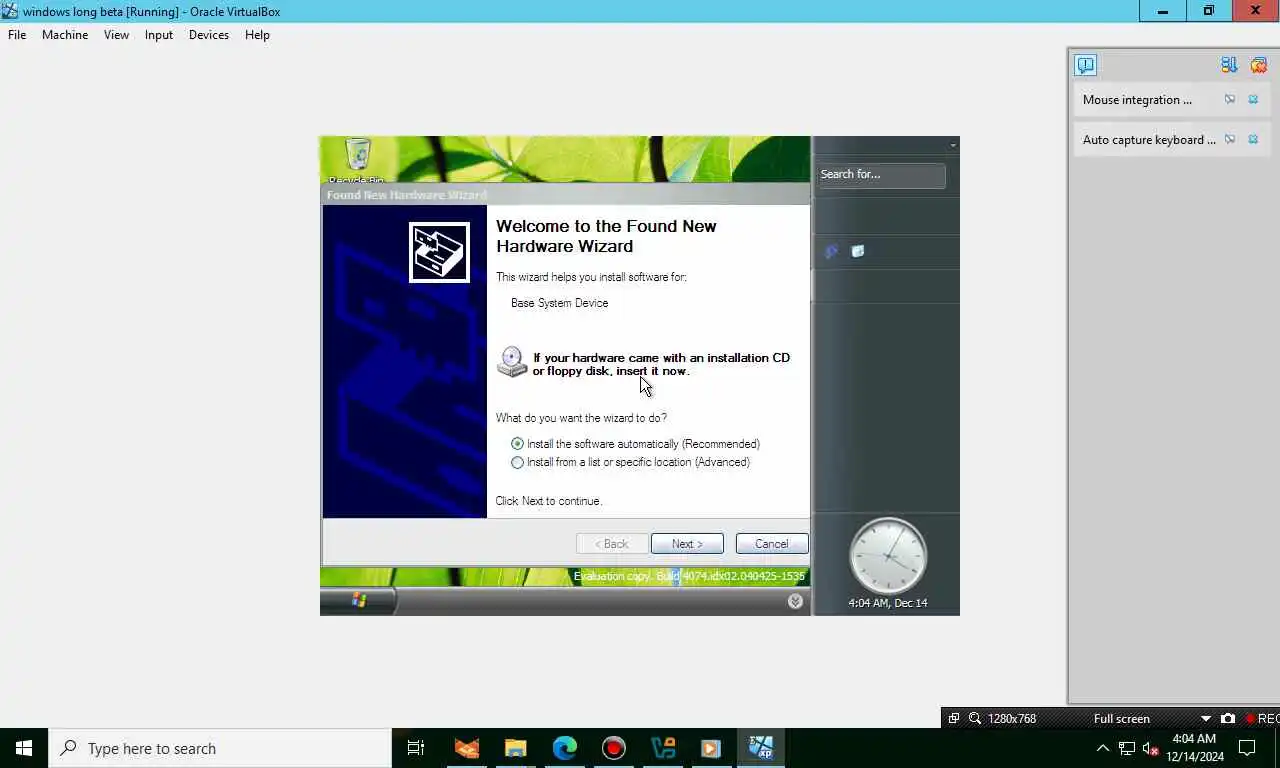Open Task View on the taskbar
This screenshot has height=768, width=1280.
tap(416, 748)
